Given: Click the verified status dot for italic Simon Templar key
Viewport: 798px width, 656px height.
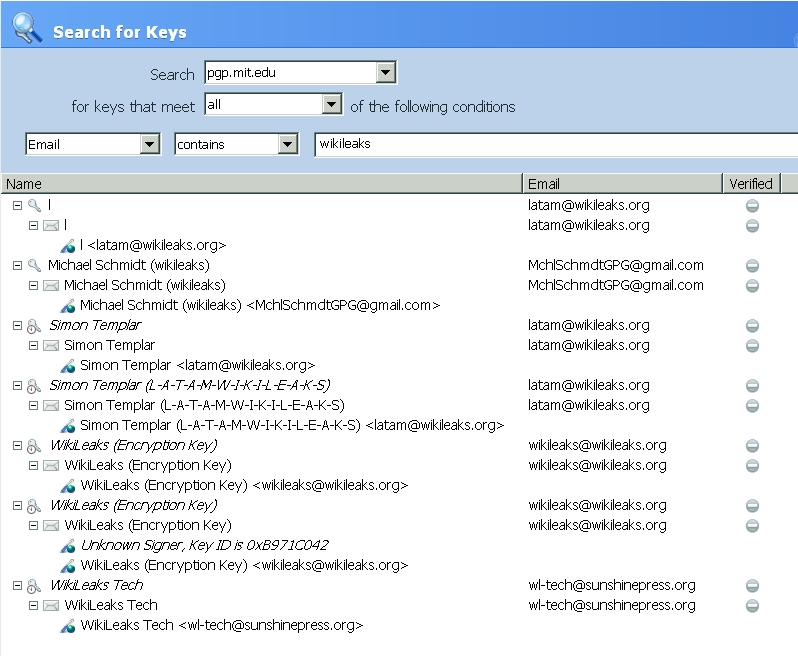Looking at the screenshot, I should [752, 326].
